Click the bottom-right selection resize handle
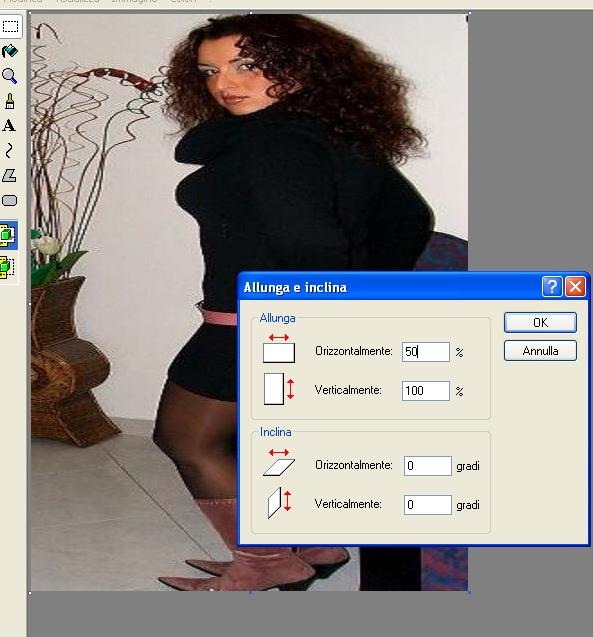This screenshot has height=637, width=593. point(469,593)
